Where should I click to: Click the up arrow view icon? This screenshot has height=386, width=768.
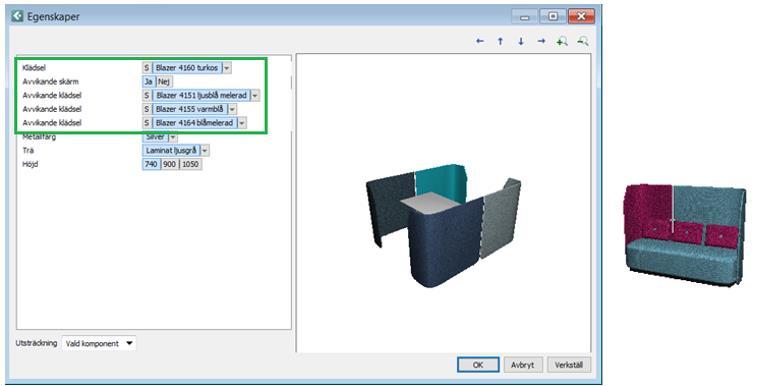coord(500,42)
